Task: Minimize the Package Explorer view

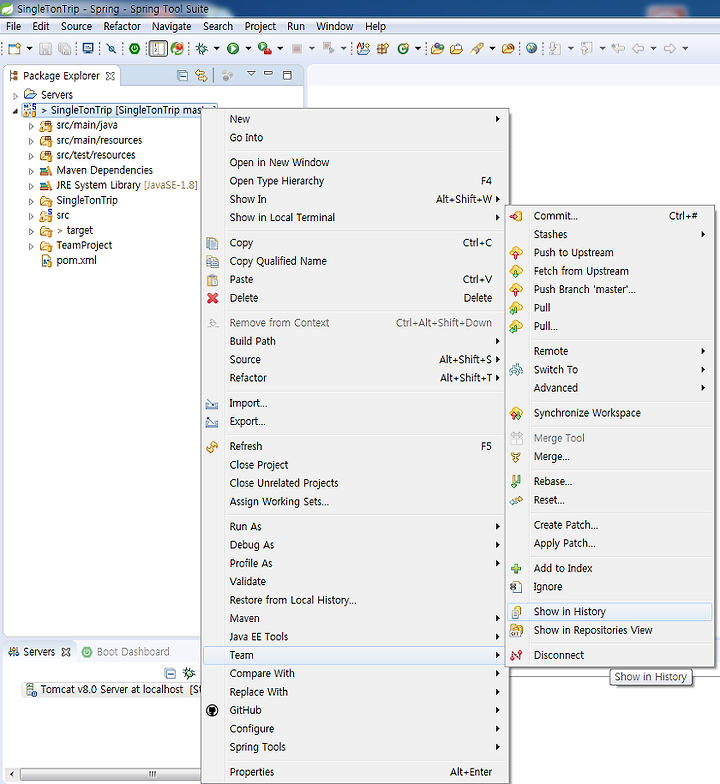Action: [x=268, y=74]
